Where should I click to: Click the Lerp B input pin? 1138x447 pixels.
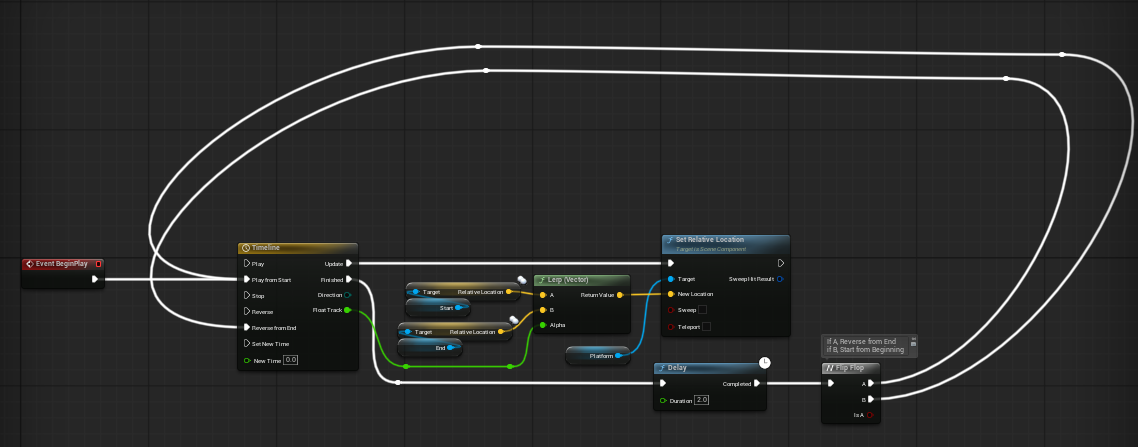click(543, 310)
